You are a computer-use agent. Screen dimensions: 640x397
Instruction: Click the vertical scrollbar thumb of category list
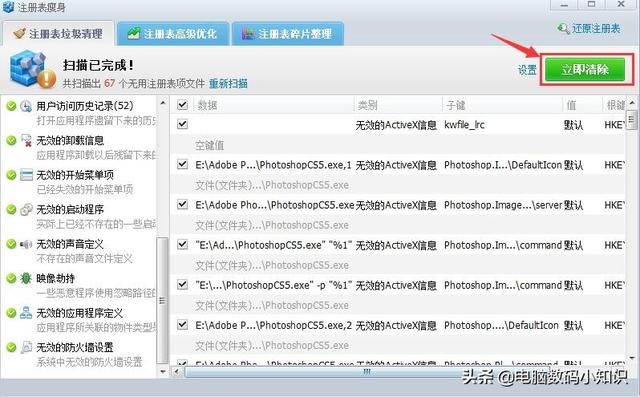[x=163, y=300]
